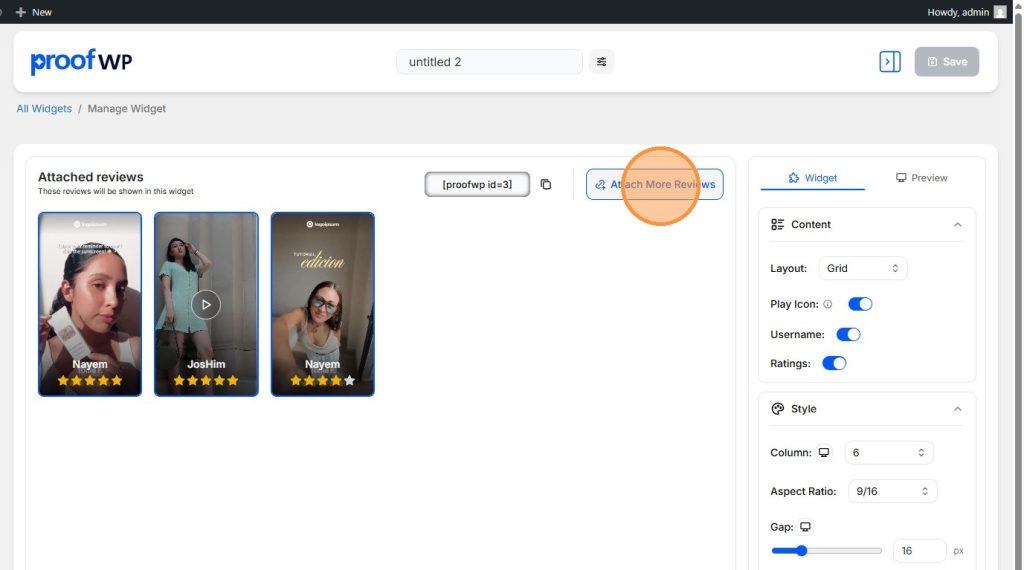Screen dimensions: 1024x570
Task: Click the [proofwp id=3] shortcode box
Action: tap(477, 185)
